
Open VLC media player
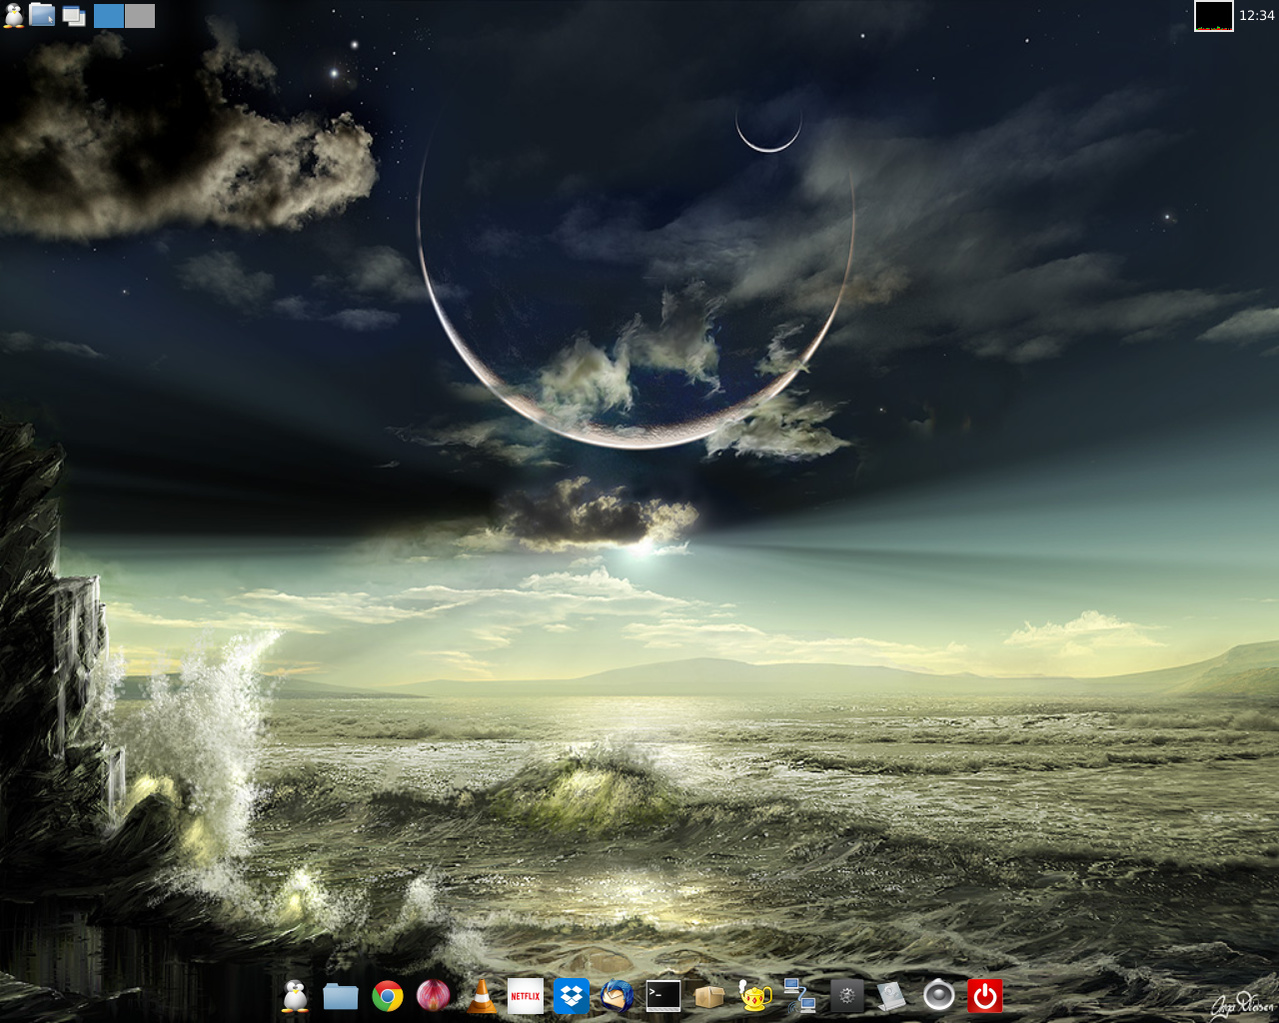[x=481, y=996]
